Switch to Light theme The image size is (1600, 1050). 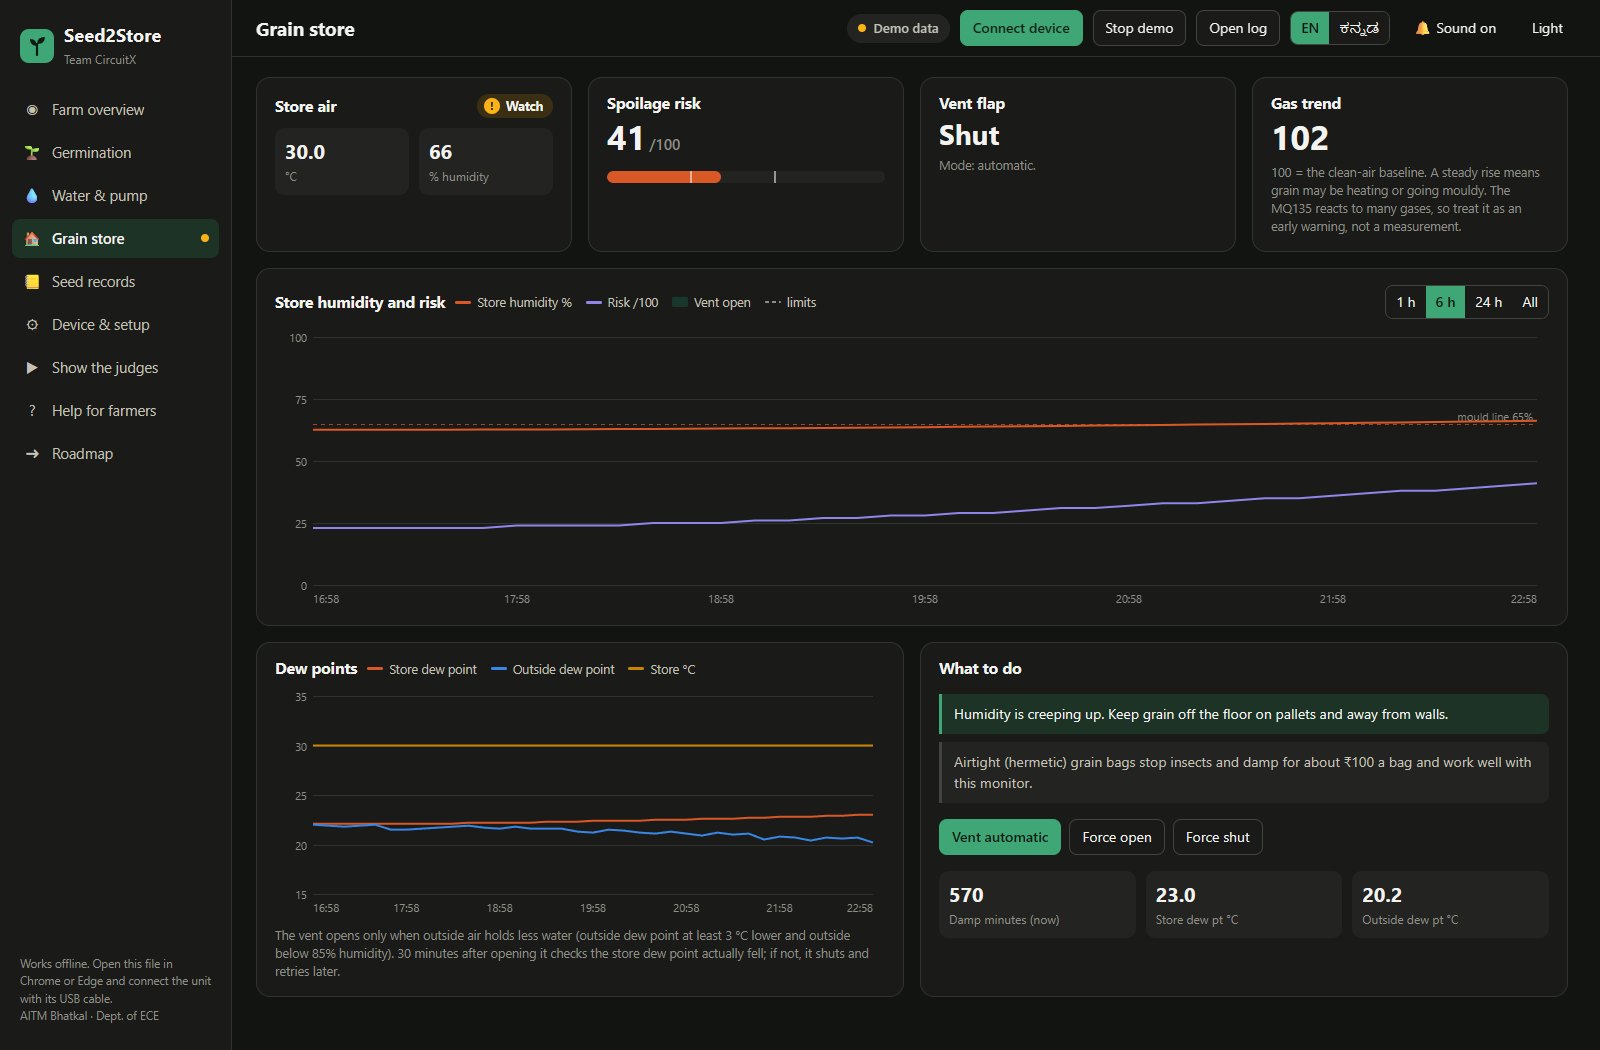pyautogui.click(x=1547, y=28)
